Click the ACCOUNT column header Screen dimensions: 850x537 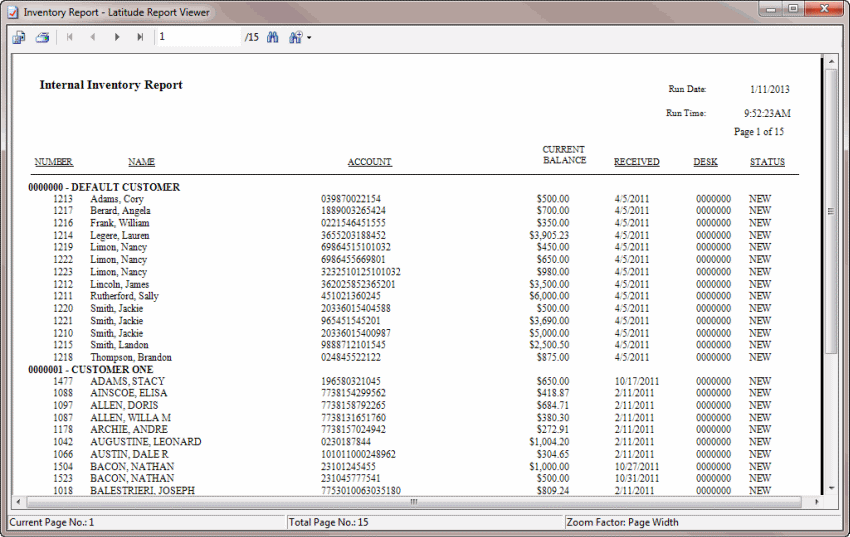point(369,162)
